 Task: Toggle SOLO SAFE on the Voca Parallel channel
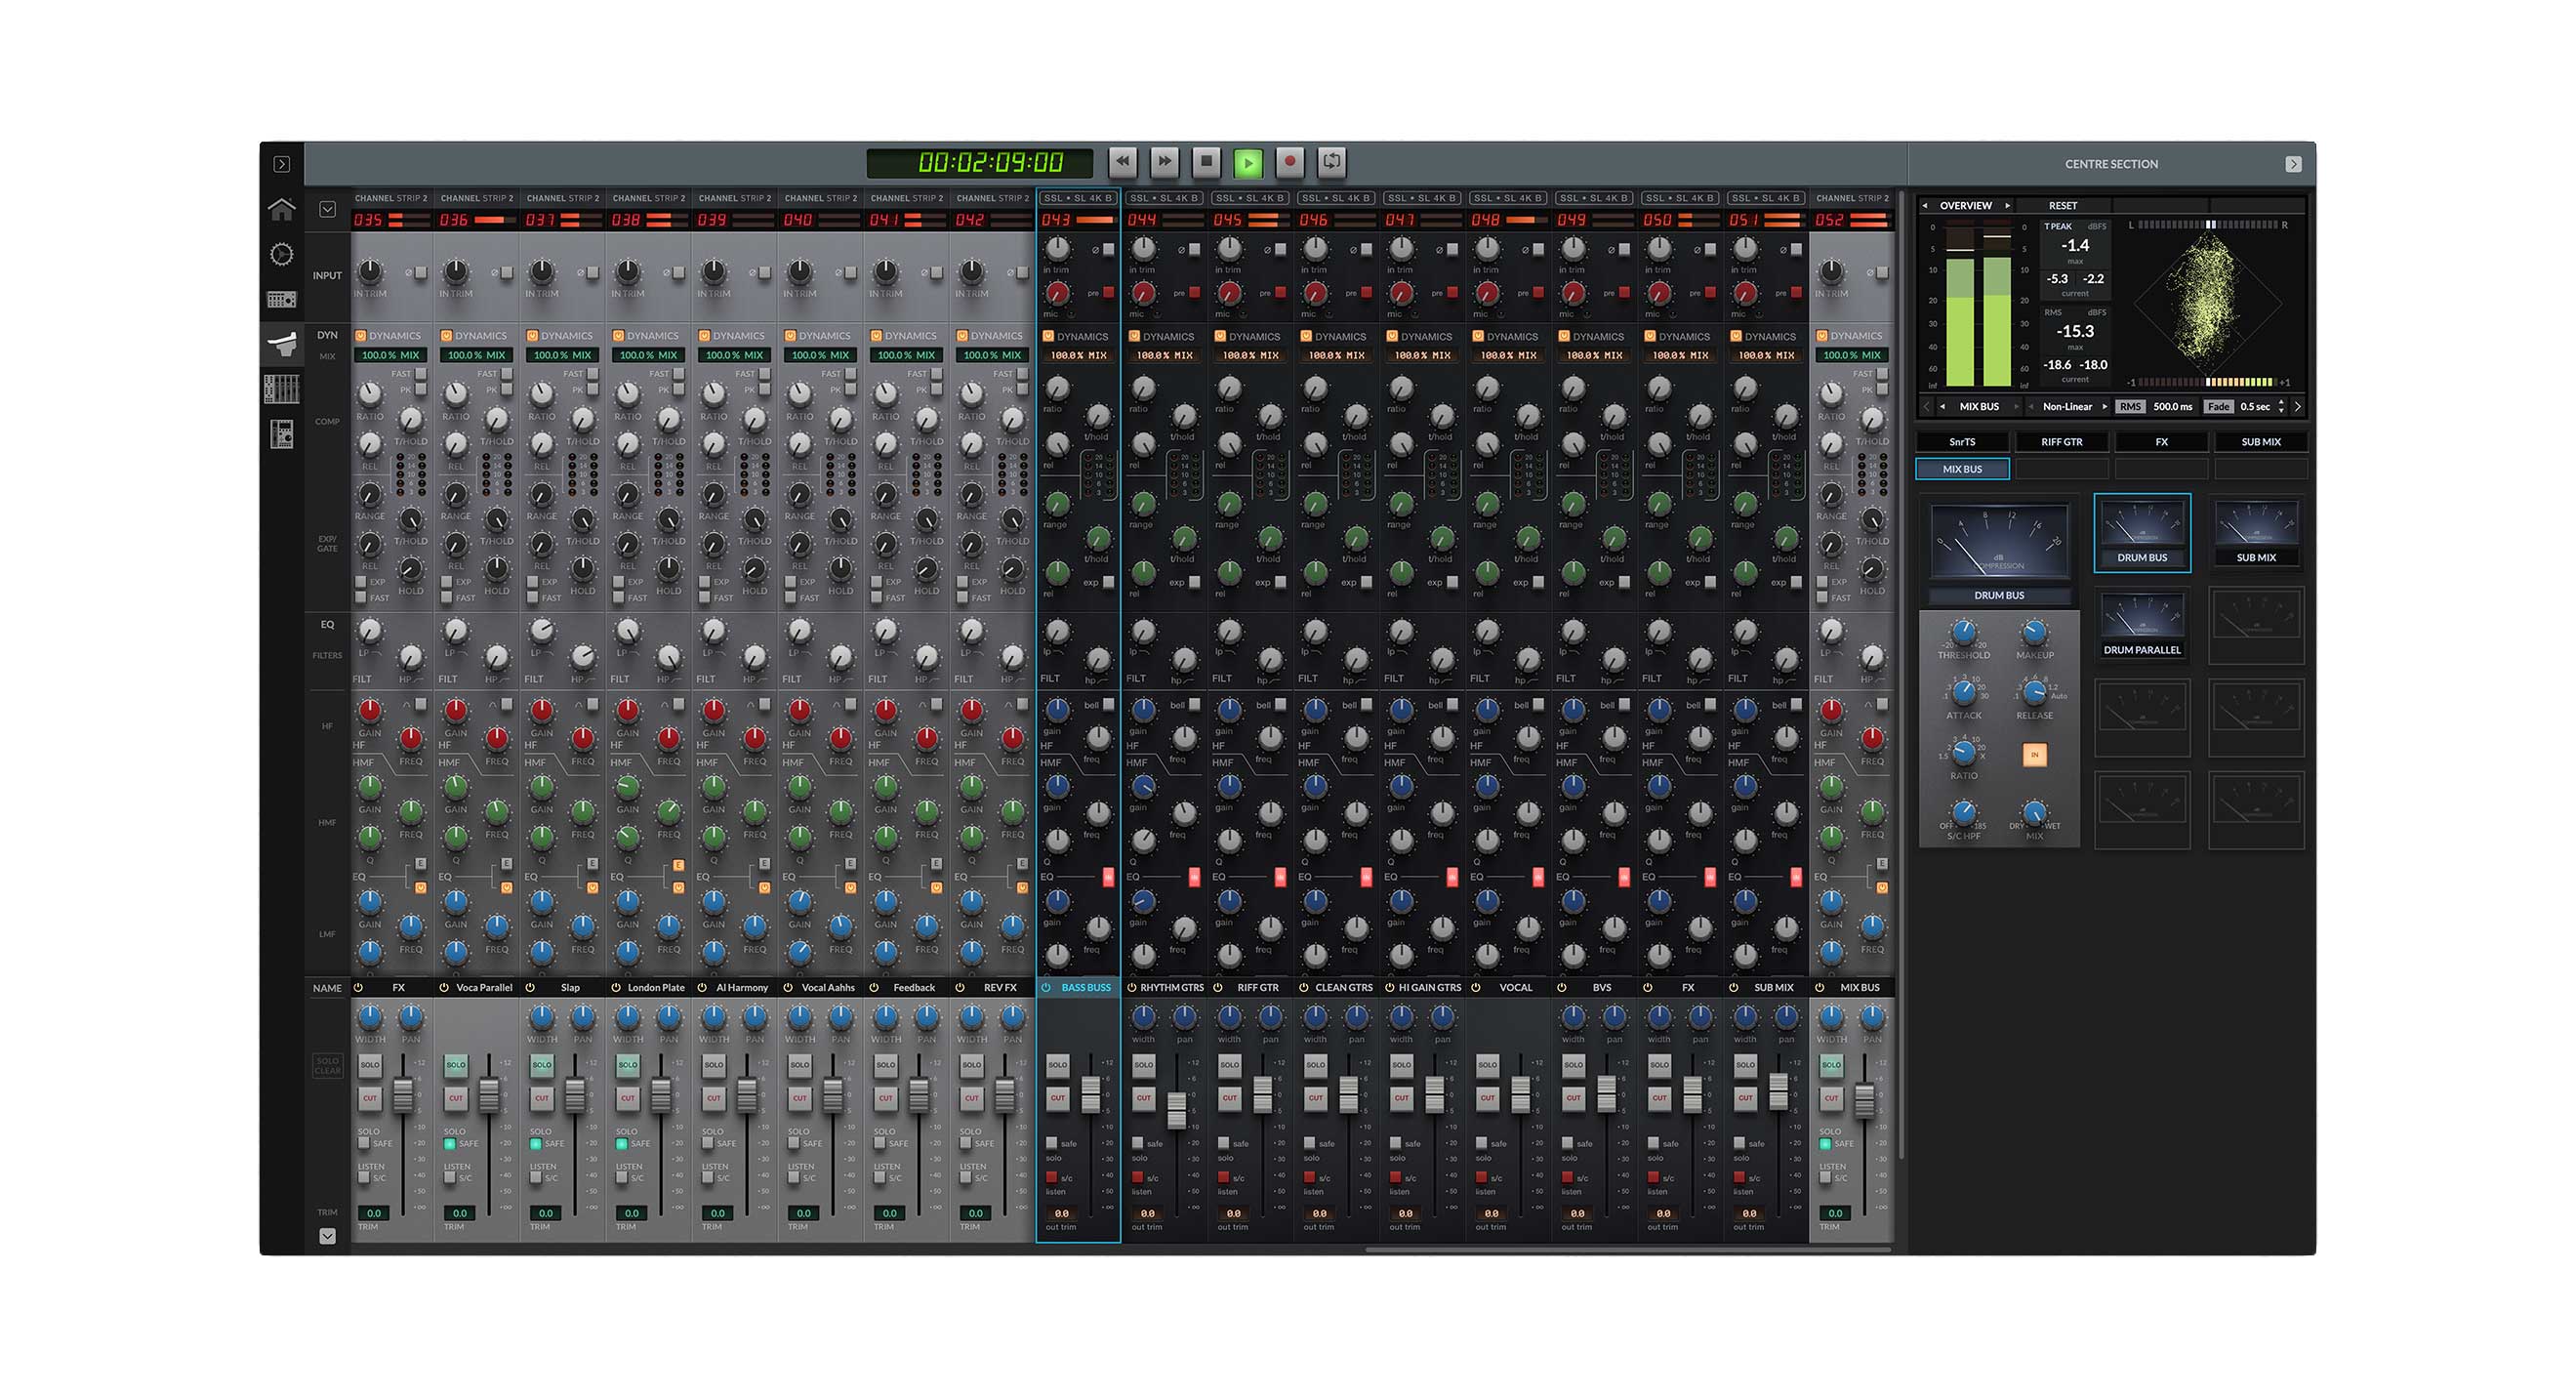pyautogui.click(x=451, y=1143)
